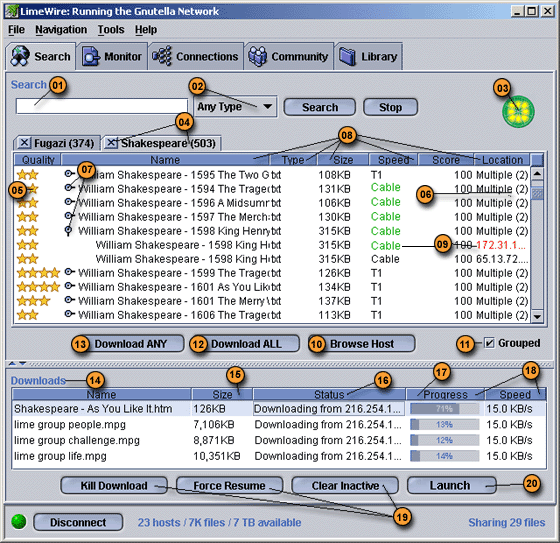This screenshot has width=560, height=543.
Task: Collapse the expanded 1598 King Henry group
Action: [x=69, y=231]
